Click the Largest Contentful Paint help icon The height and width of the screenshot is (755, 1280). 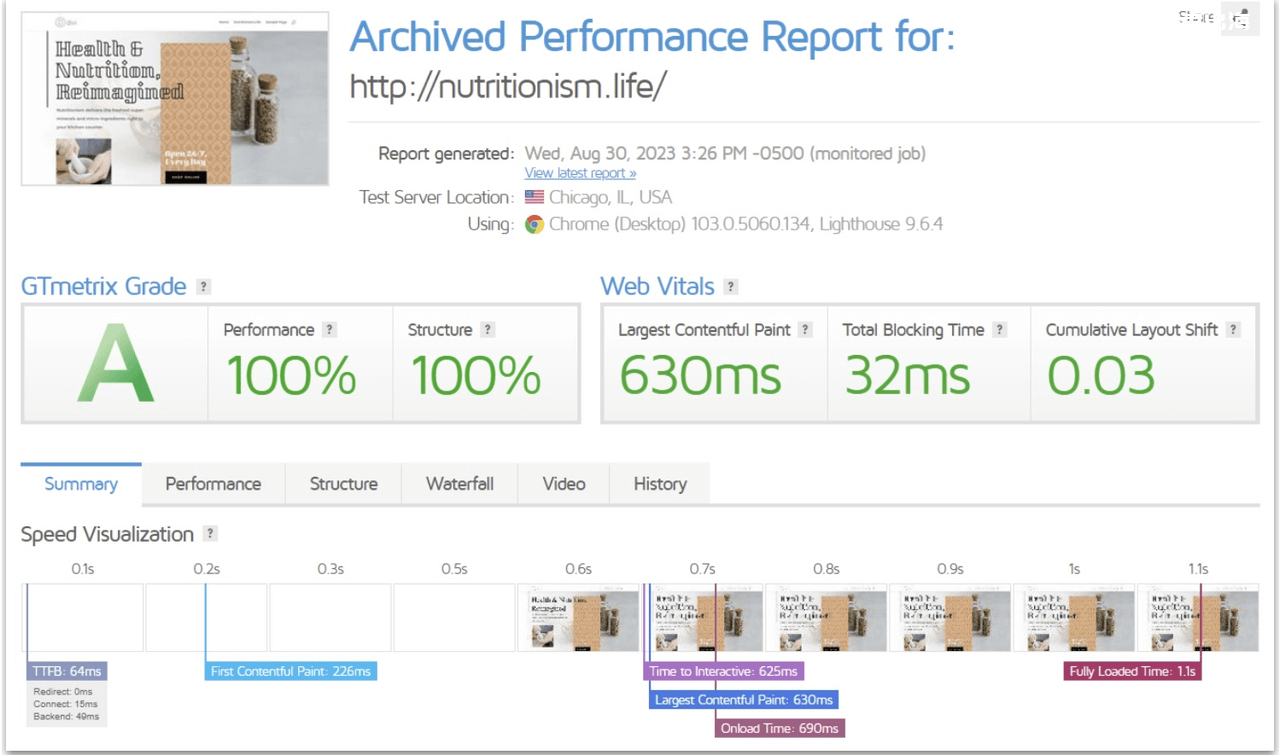pos(806,330)
